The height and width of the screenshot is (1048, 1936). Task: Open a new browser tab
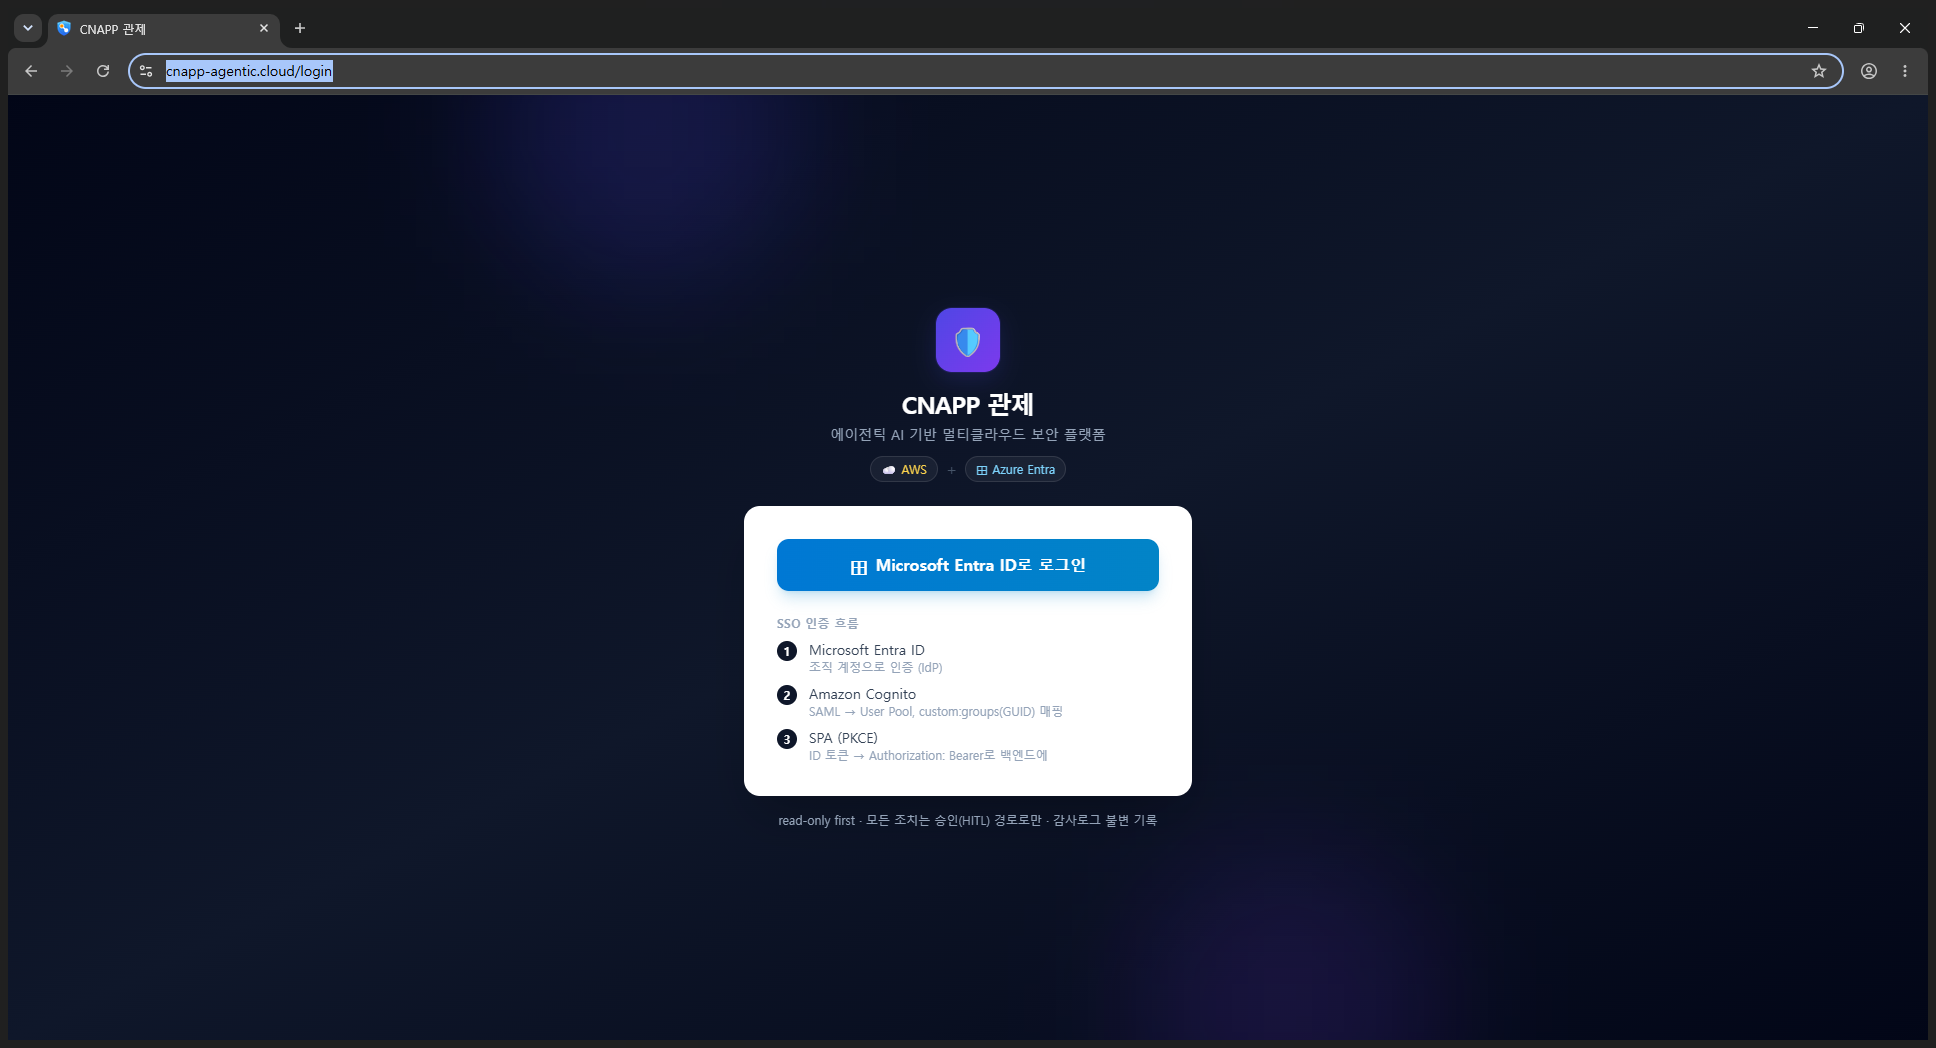click(300, 28)
